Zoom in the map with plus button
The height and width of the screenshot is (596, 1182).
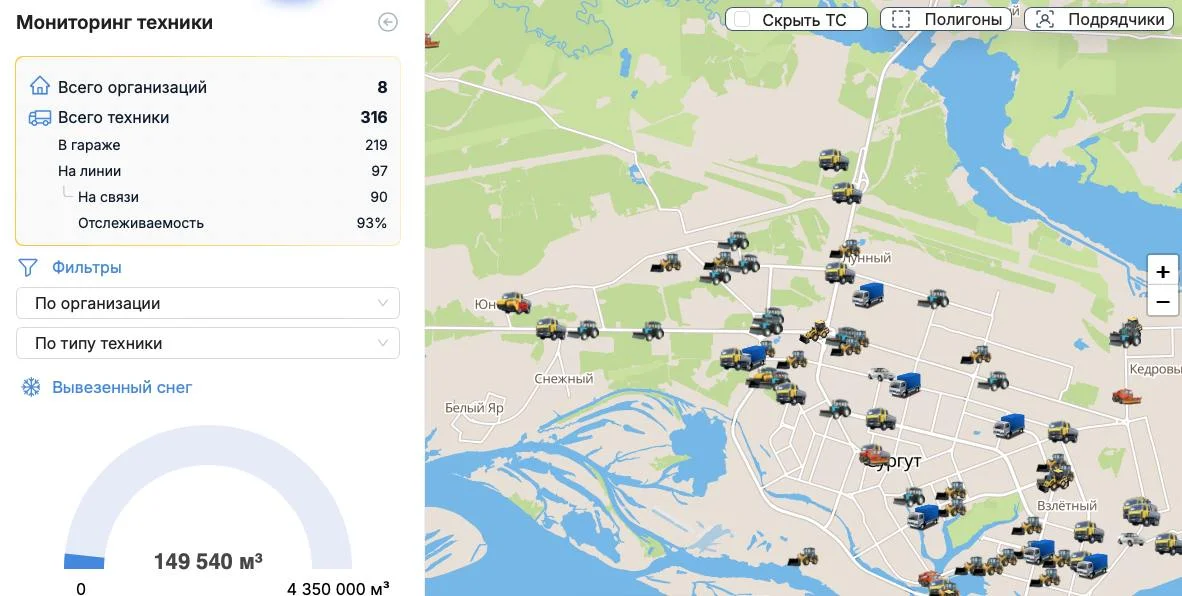1163,271
